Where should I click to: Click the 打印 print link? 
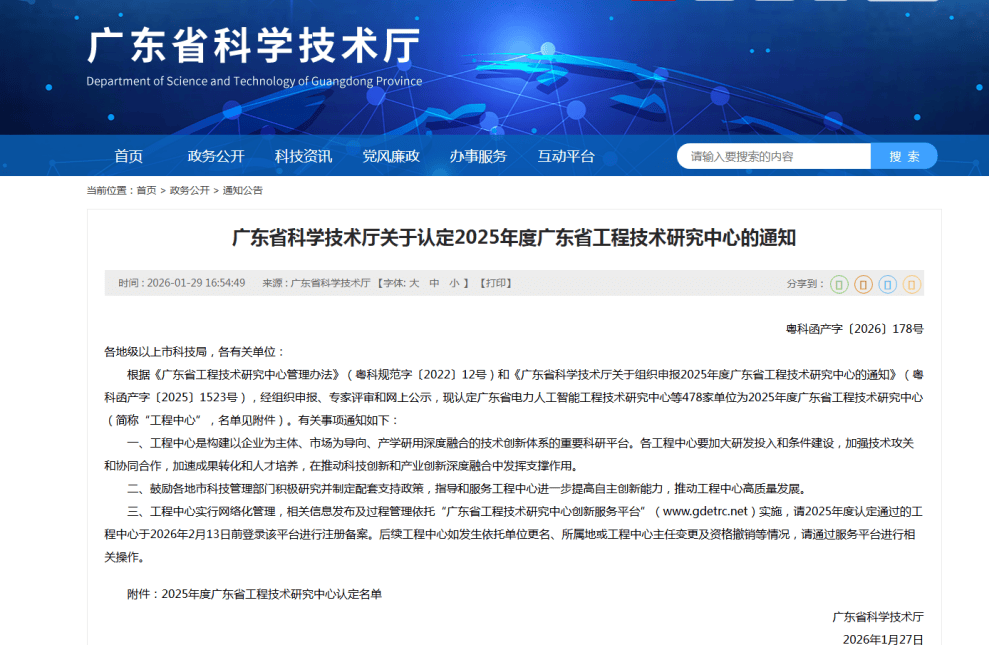pos(497,283)
